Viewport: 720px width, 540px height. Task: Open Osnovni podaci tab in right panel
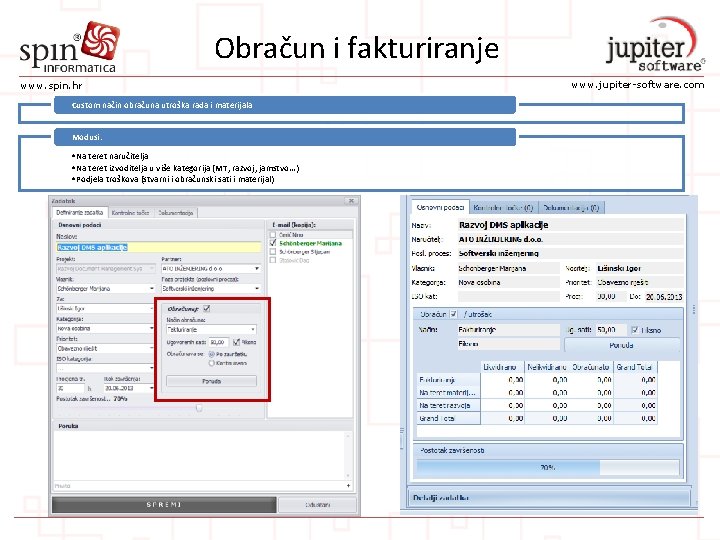[440, 208]
